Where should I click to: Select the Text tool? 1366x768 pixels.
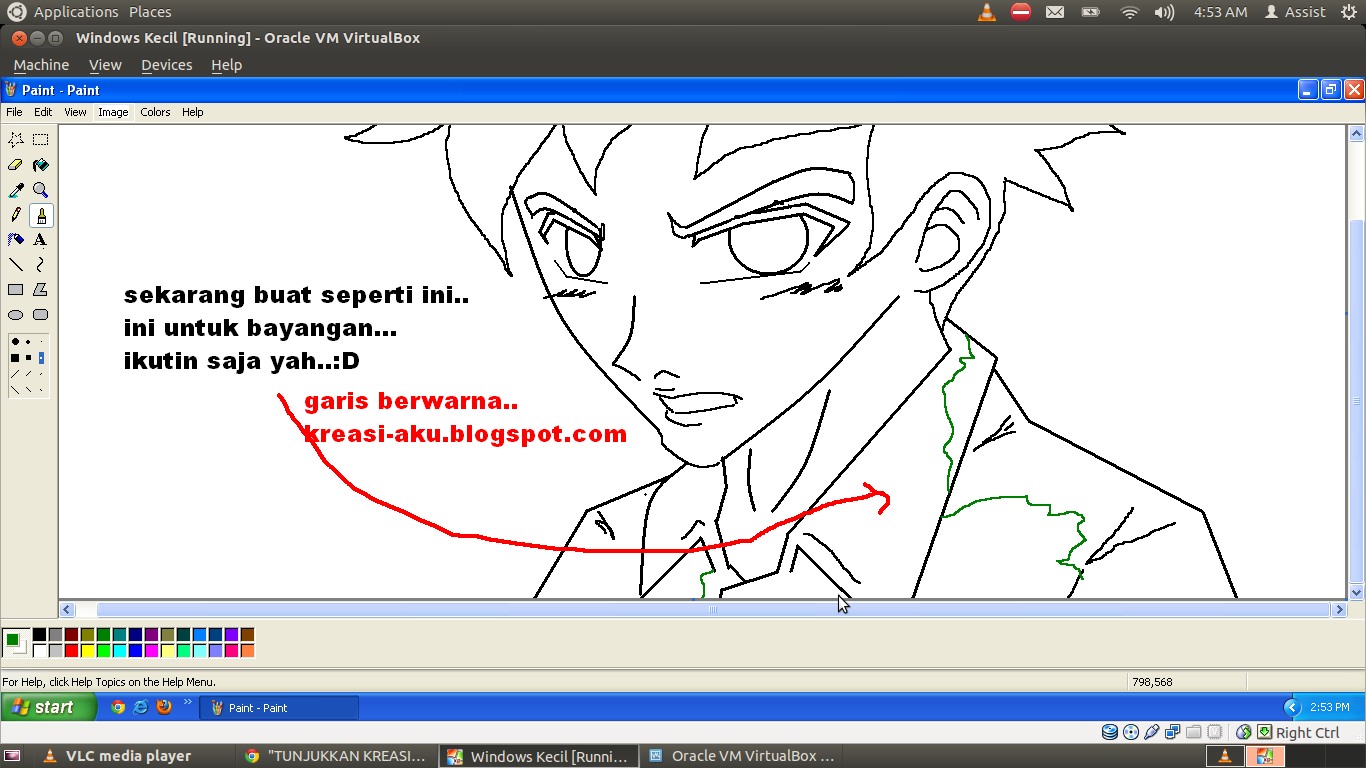tap(40, 240)
